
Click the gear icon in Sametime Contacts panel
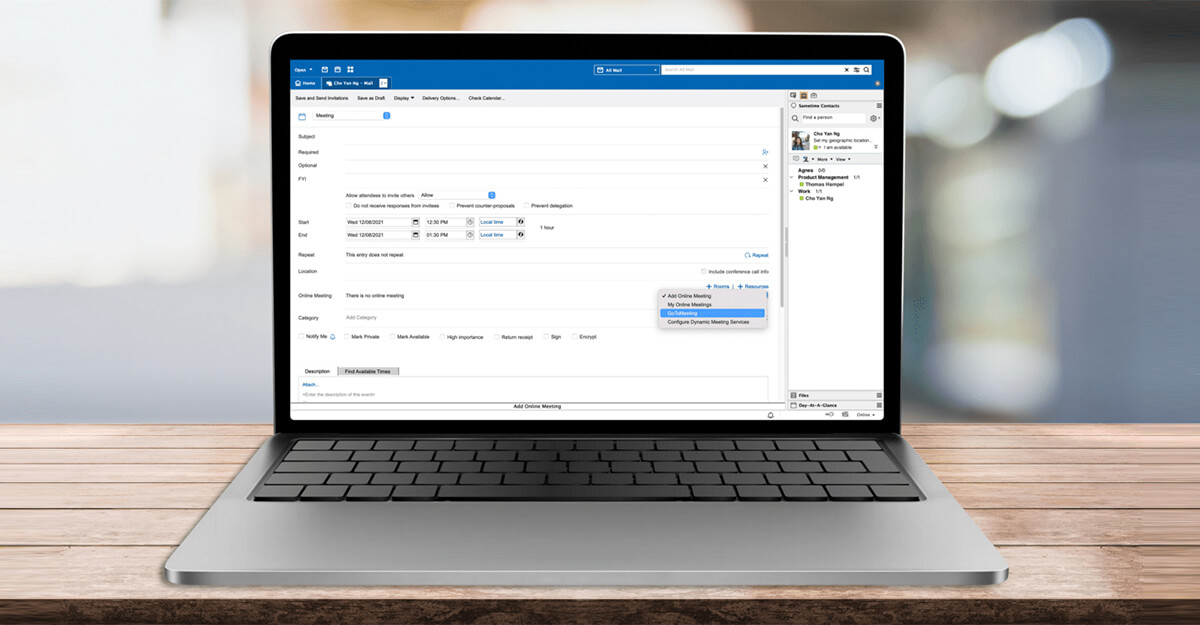873,118
